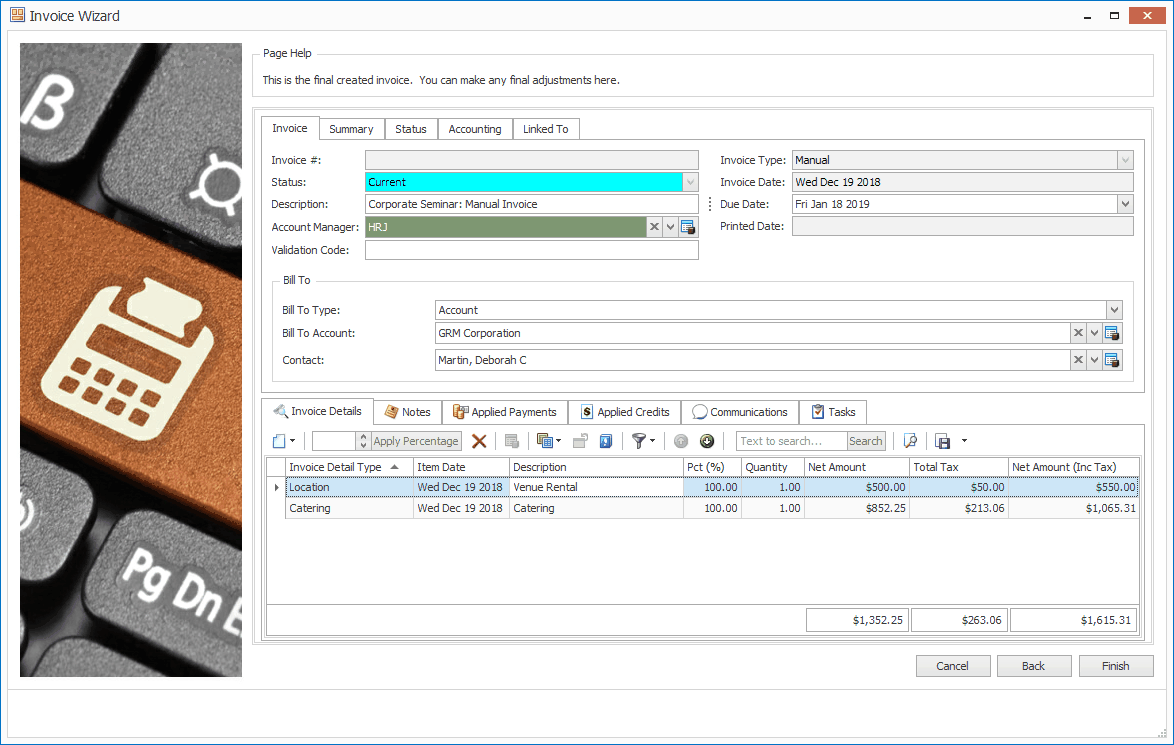Click the Validation Code field
Viewport: 1174px width, 745px height.
(x=532, y=250)
